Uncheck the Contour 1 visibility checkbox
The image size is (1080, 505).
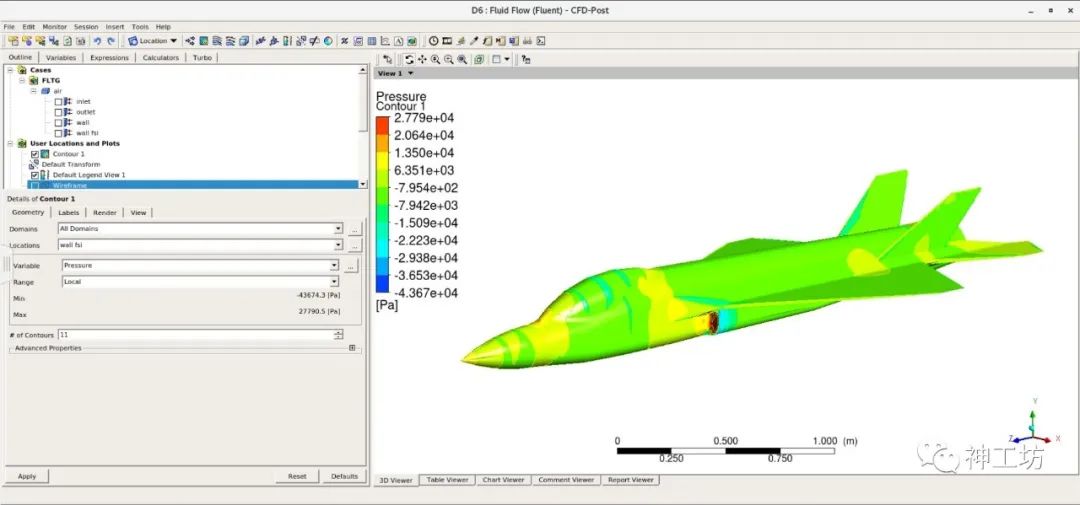point(34,154)
